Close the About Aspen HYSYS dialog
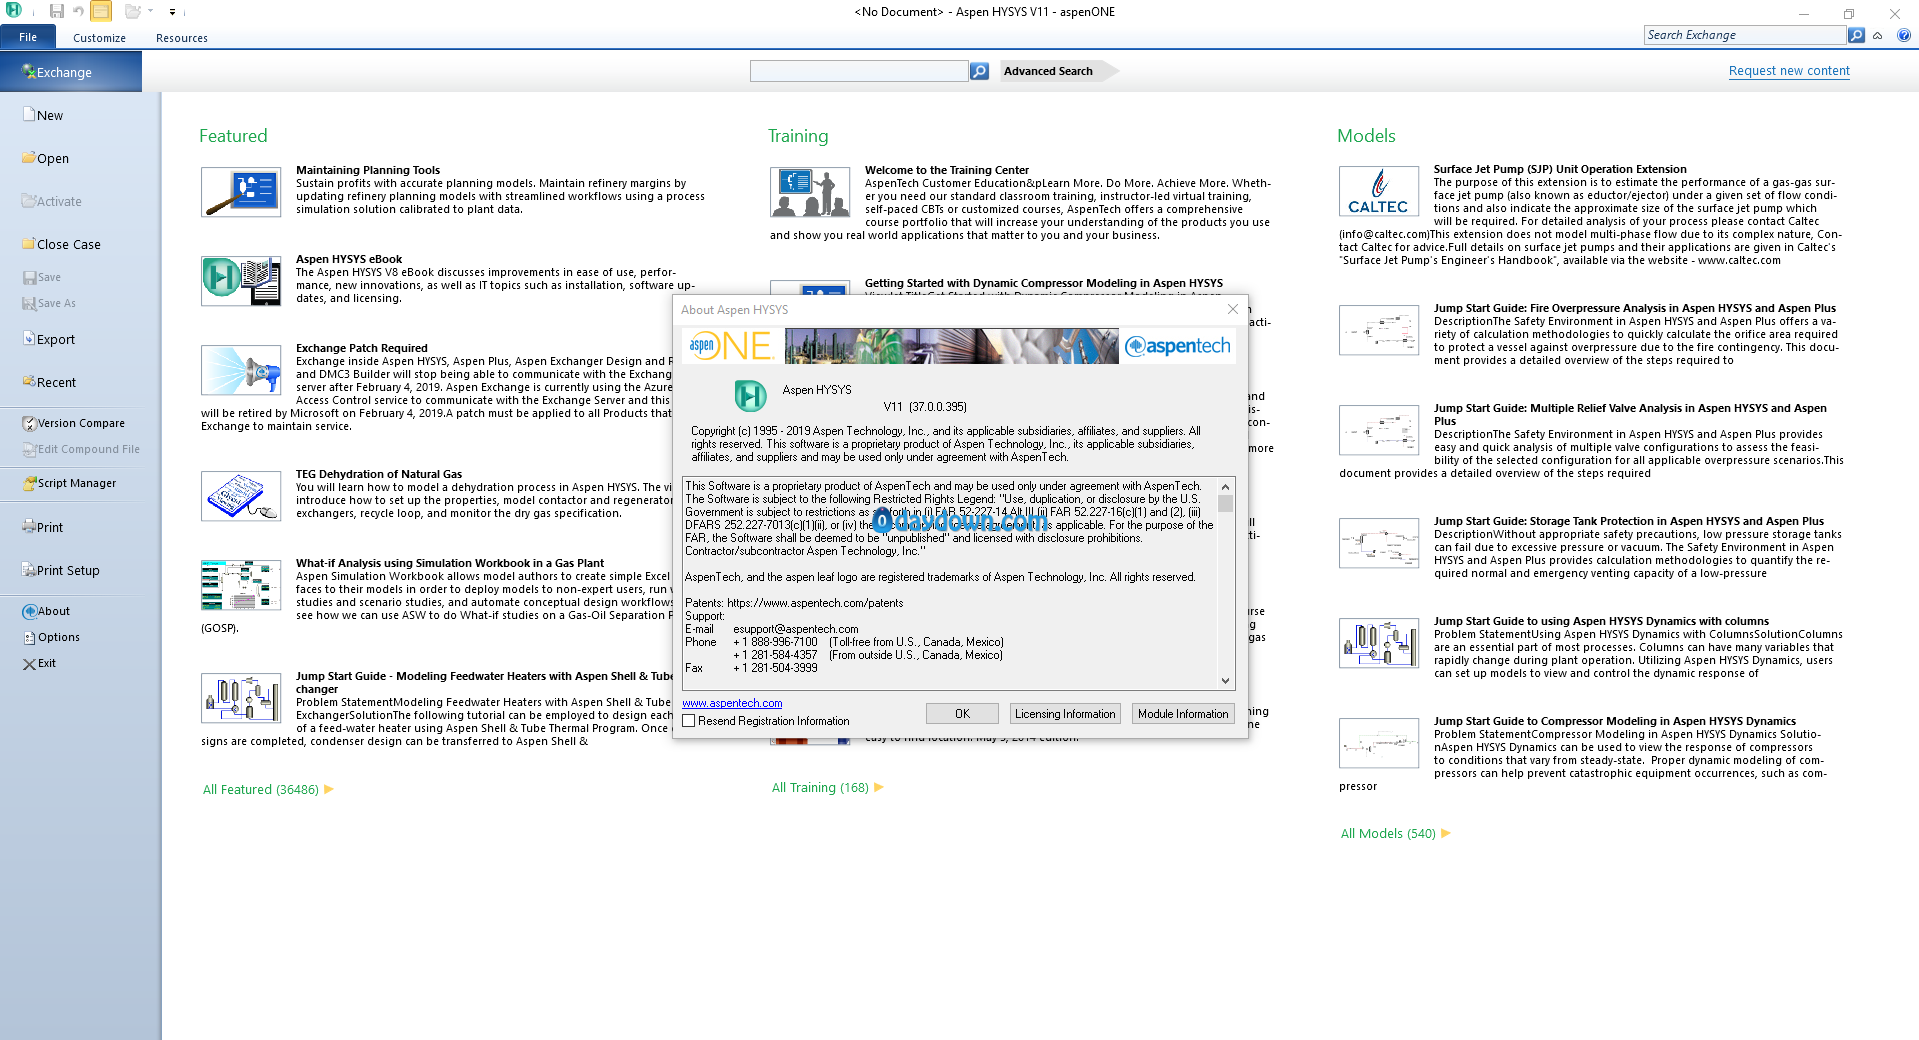This screenshot has width=1919, height=1040. pyautogui.click(x=1232, y=309)
